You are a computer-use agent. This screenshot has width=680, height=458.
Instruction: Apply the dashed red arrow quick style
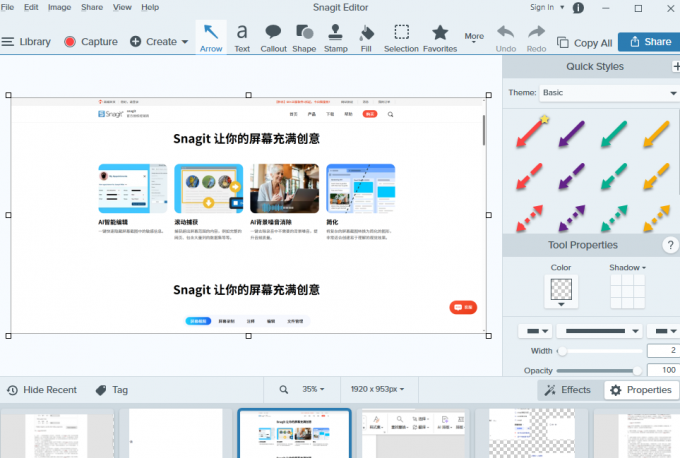pyautogui.click(x=529, y=176)
